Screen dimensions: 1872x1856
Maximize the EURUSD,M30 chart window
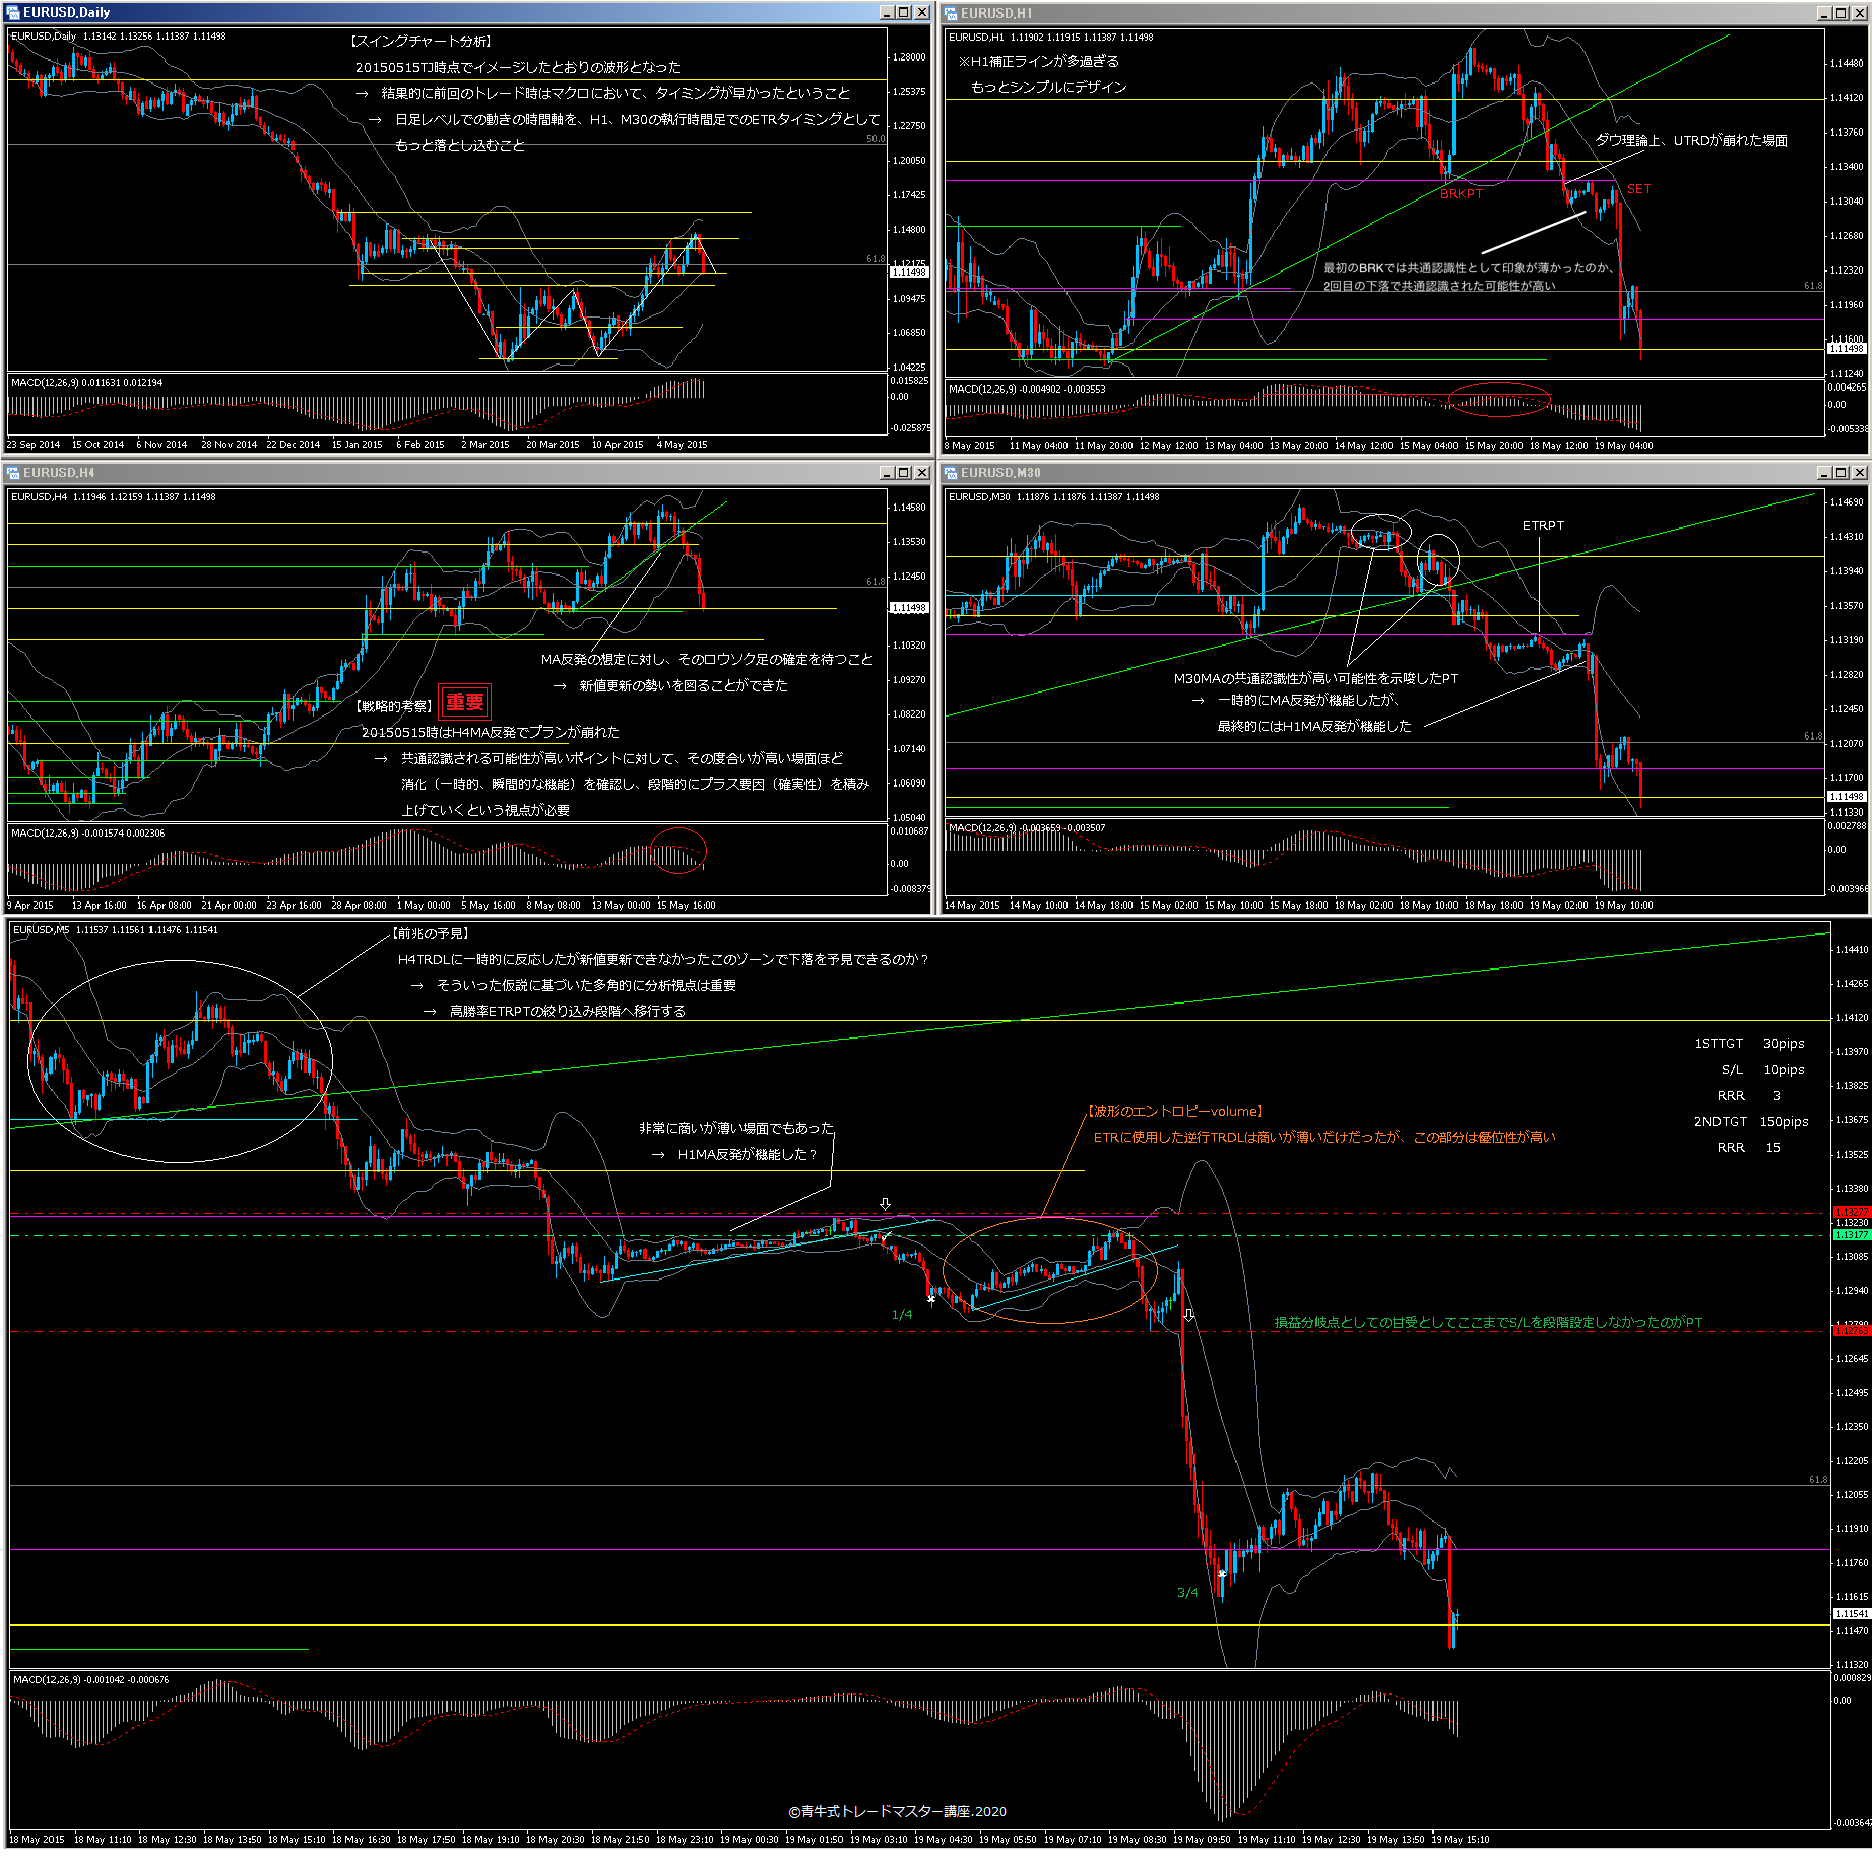tap(1842, 473)
